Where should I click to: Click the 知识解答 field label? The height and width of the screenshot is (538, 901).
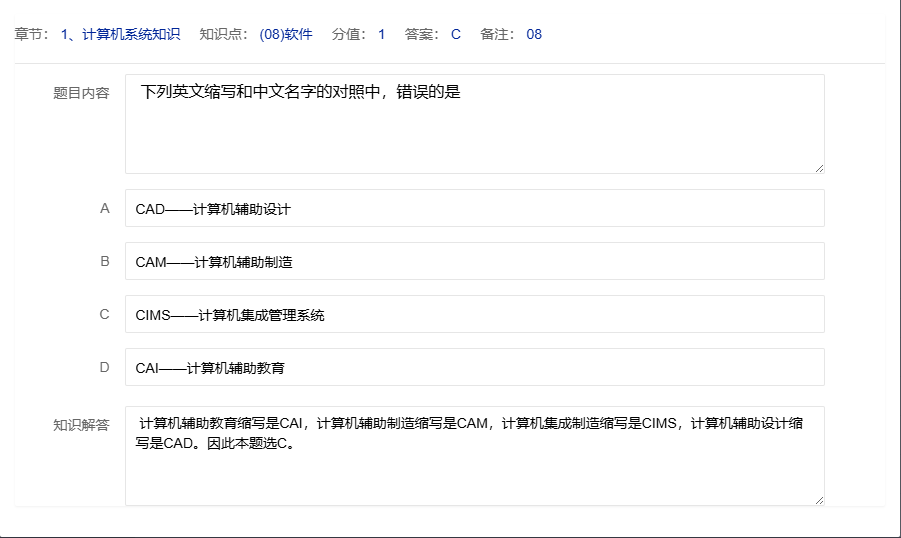[81, 425]
